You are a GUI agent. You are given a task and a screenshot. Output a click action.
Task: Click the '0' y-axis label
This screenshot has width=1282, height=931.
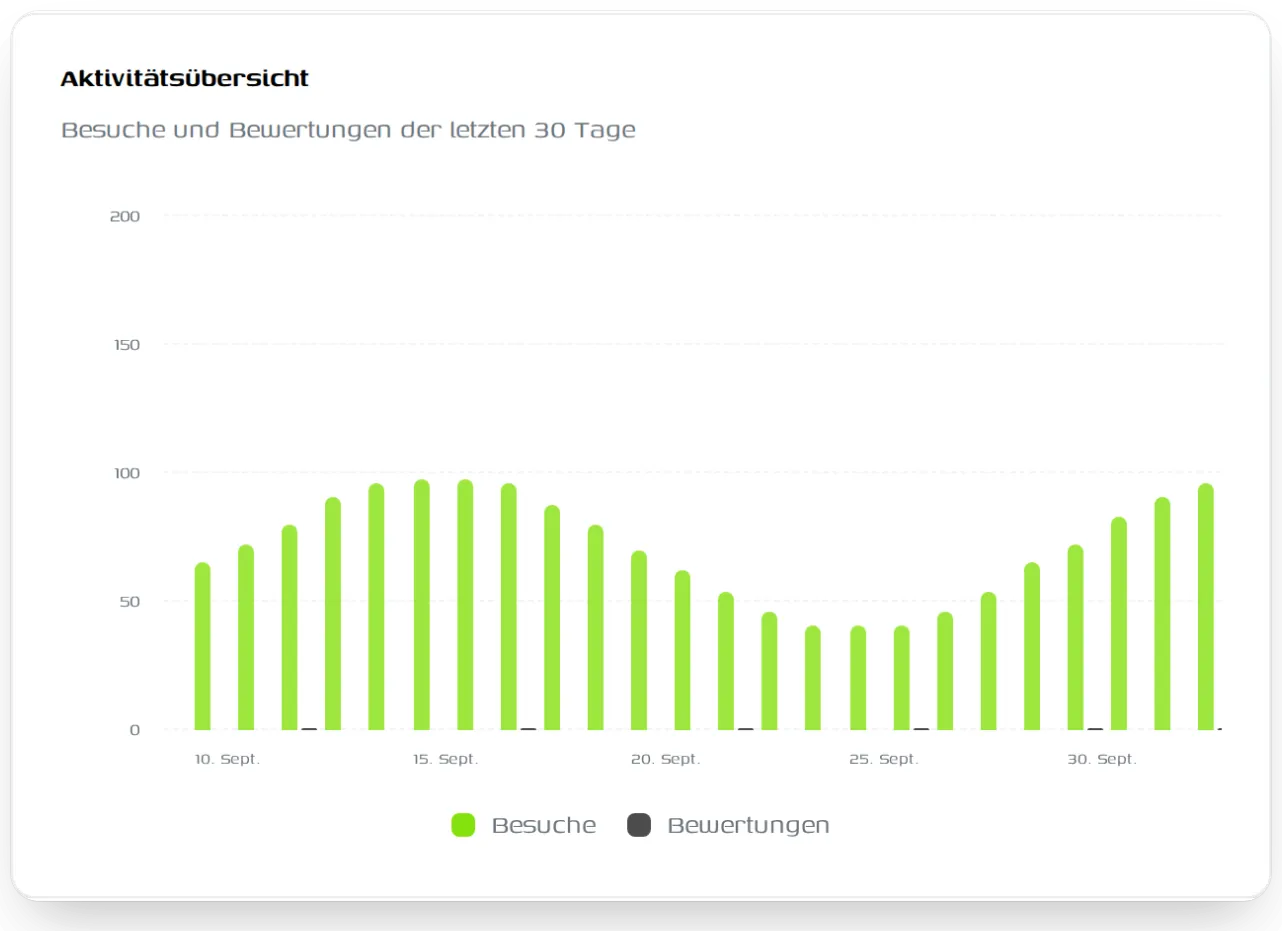(135, 730)
